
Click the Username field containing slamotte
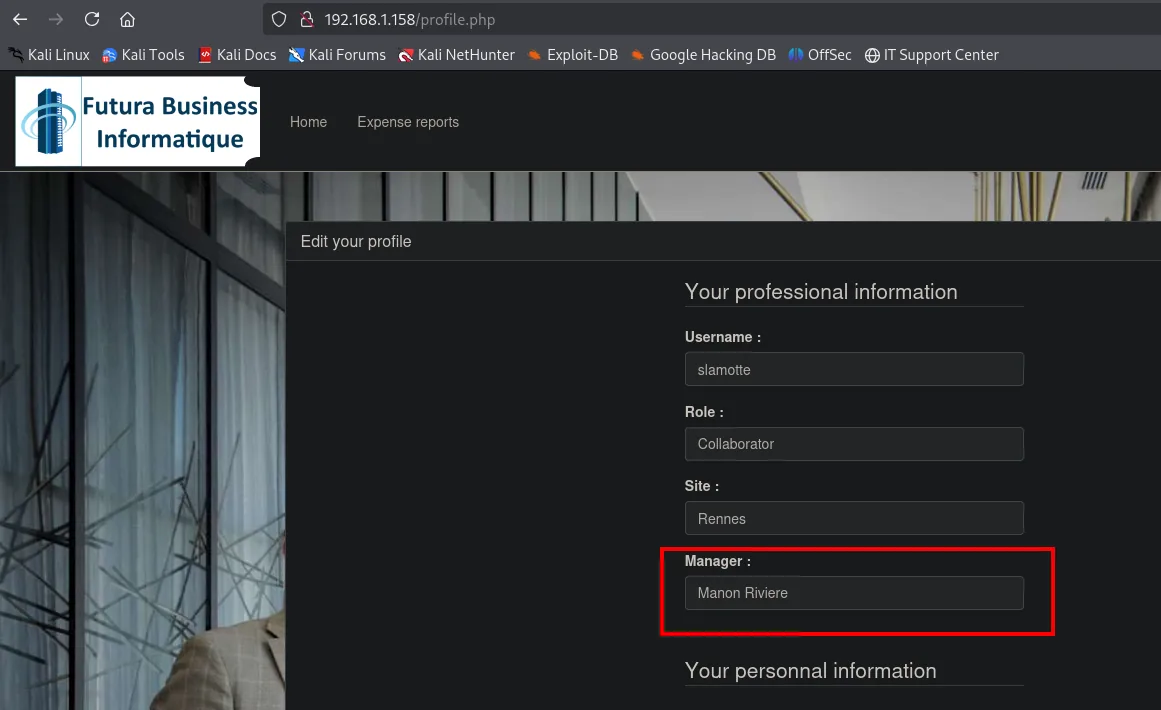click(854, 369)
